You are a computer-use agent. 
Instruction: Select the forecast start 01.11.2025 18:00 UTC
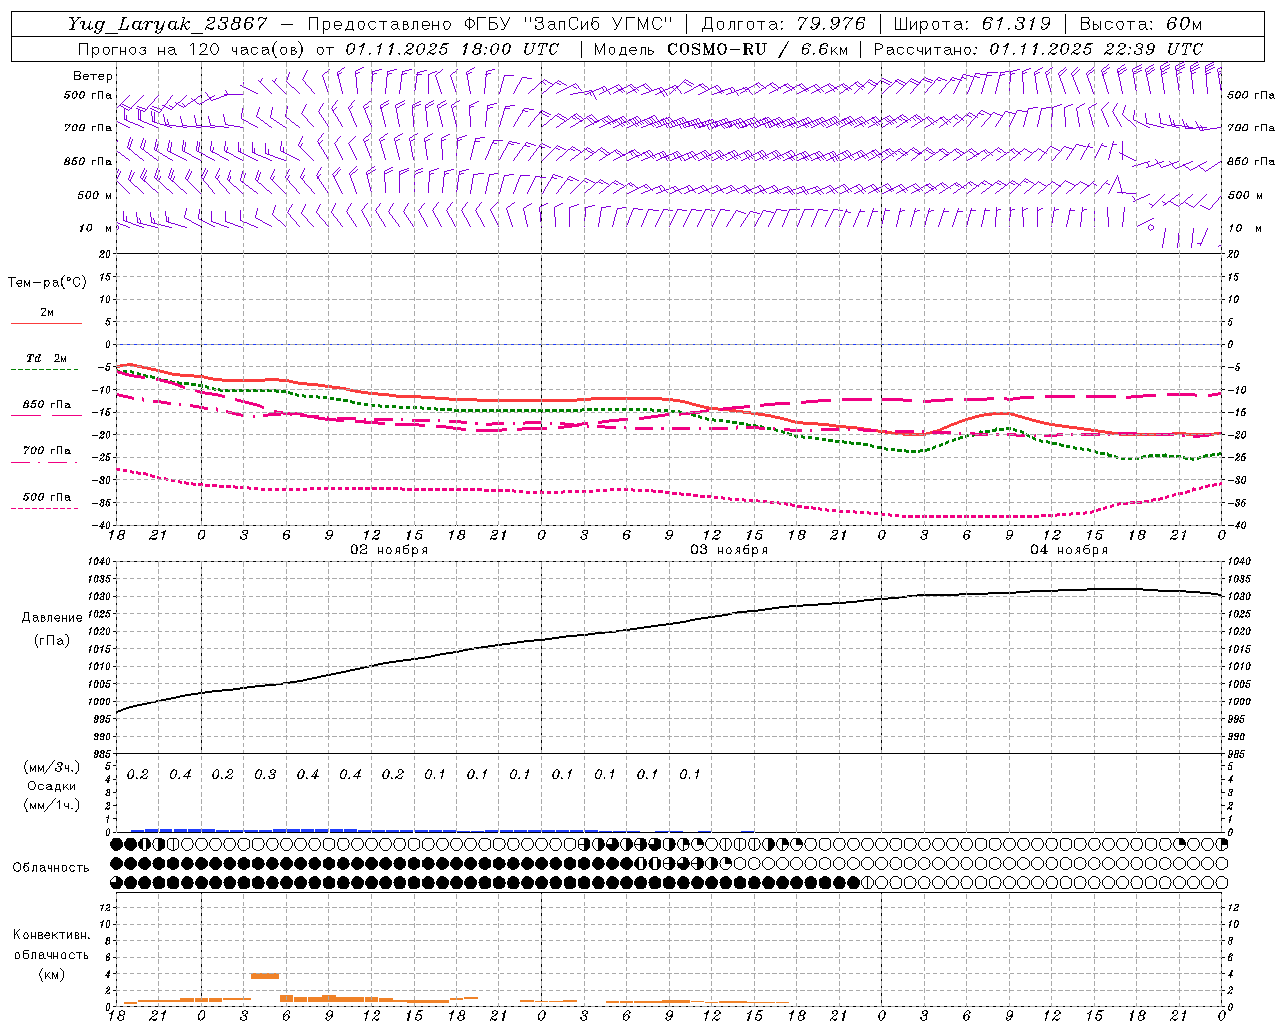tap(452, 49)
